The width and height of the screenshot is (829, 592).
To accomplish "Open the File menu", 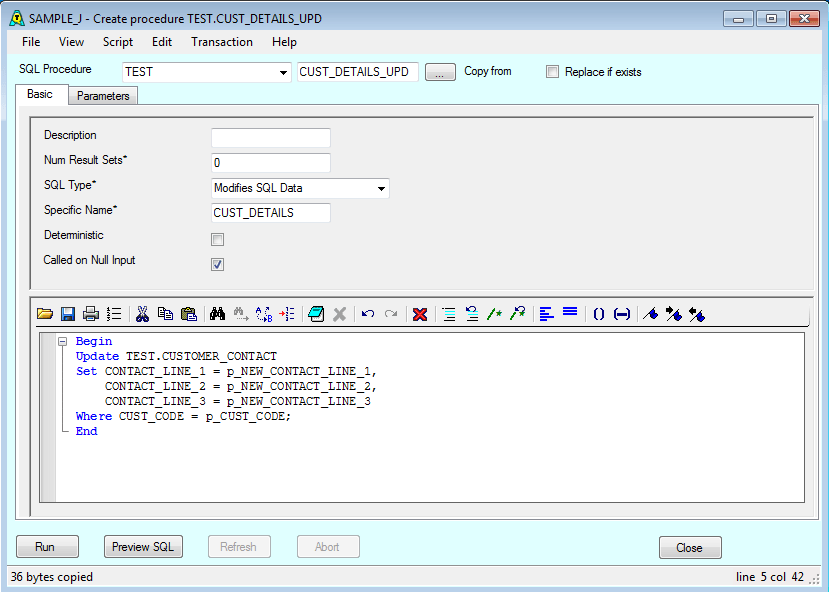I will [31, 42].
